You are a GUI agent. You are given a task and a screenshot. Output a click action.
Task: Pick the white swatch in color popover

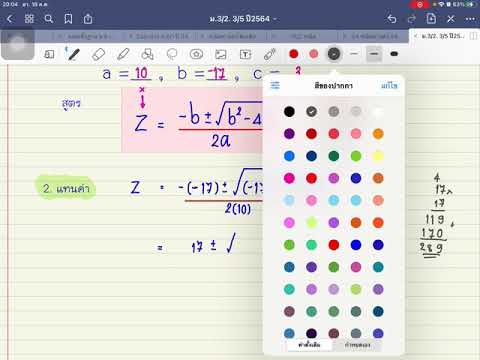(378, 111)
